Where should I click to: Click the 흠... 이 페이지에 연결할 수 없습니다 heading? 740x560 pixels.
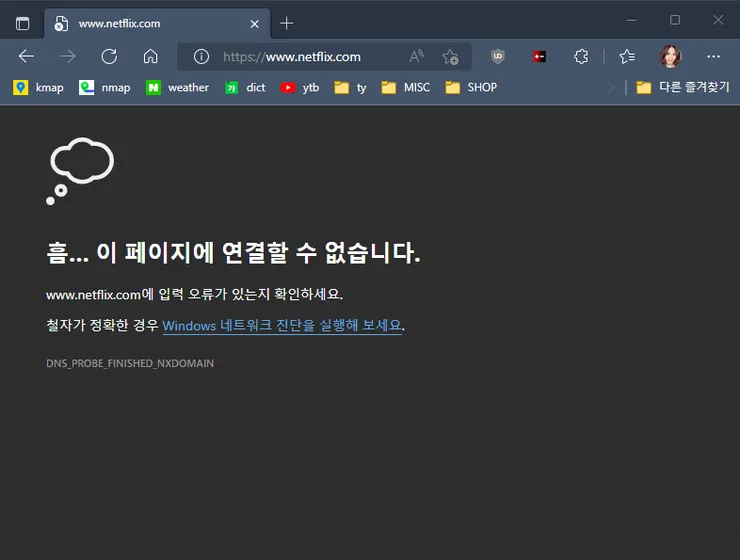[x=233, y=252]
